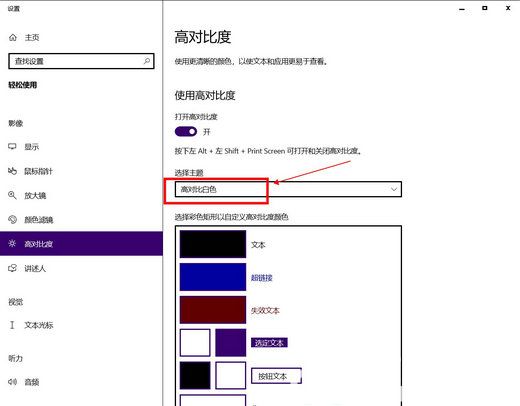Image resolution: width=520 pixels, height=406 pixels.
Task: Close the 设置 window
Action: coord(508,8)
